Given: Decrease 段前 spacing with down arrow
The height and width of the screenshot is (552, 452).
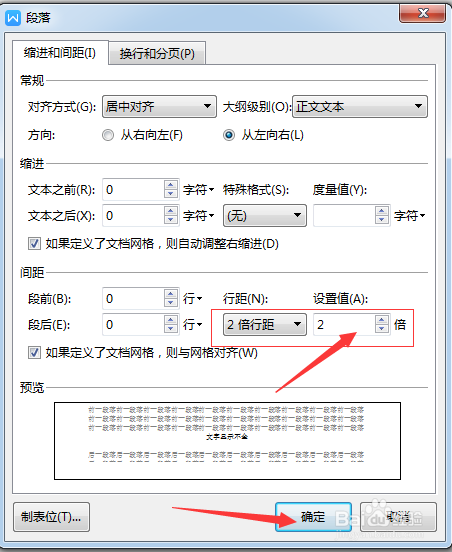Looking at the screenshot, I should (x=171, y=303).
